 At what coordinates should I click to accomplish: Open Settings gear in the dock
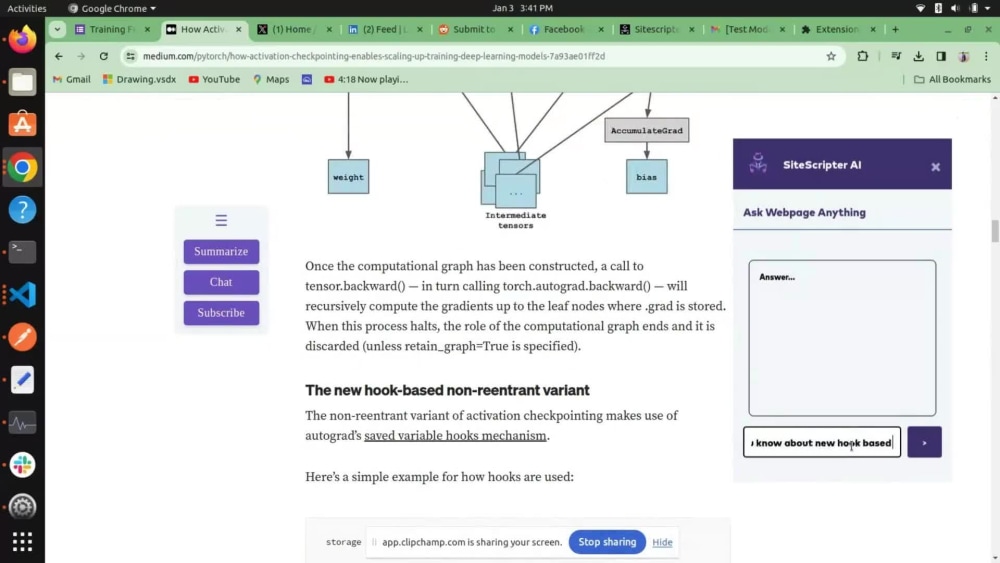22,507
